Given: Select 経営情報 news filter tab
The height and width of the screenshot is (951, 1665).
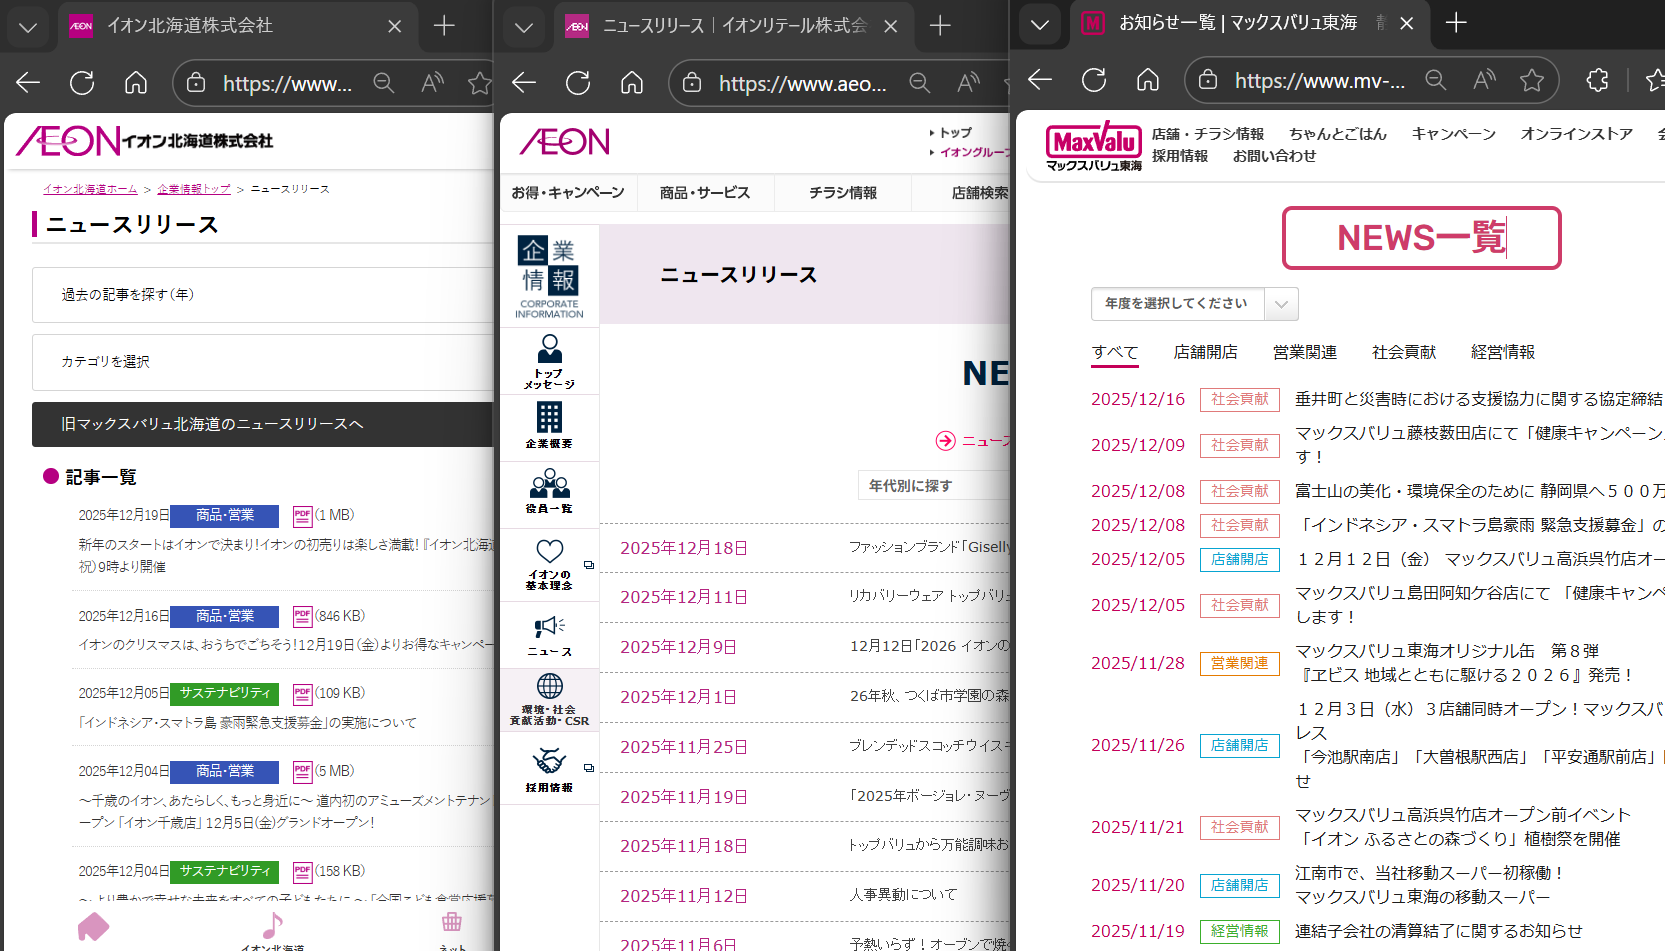Looking at the screenshot, I should [x=1502, y=352].
